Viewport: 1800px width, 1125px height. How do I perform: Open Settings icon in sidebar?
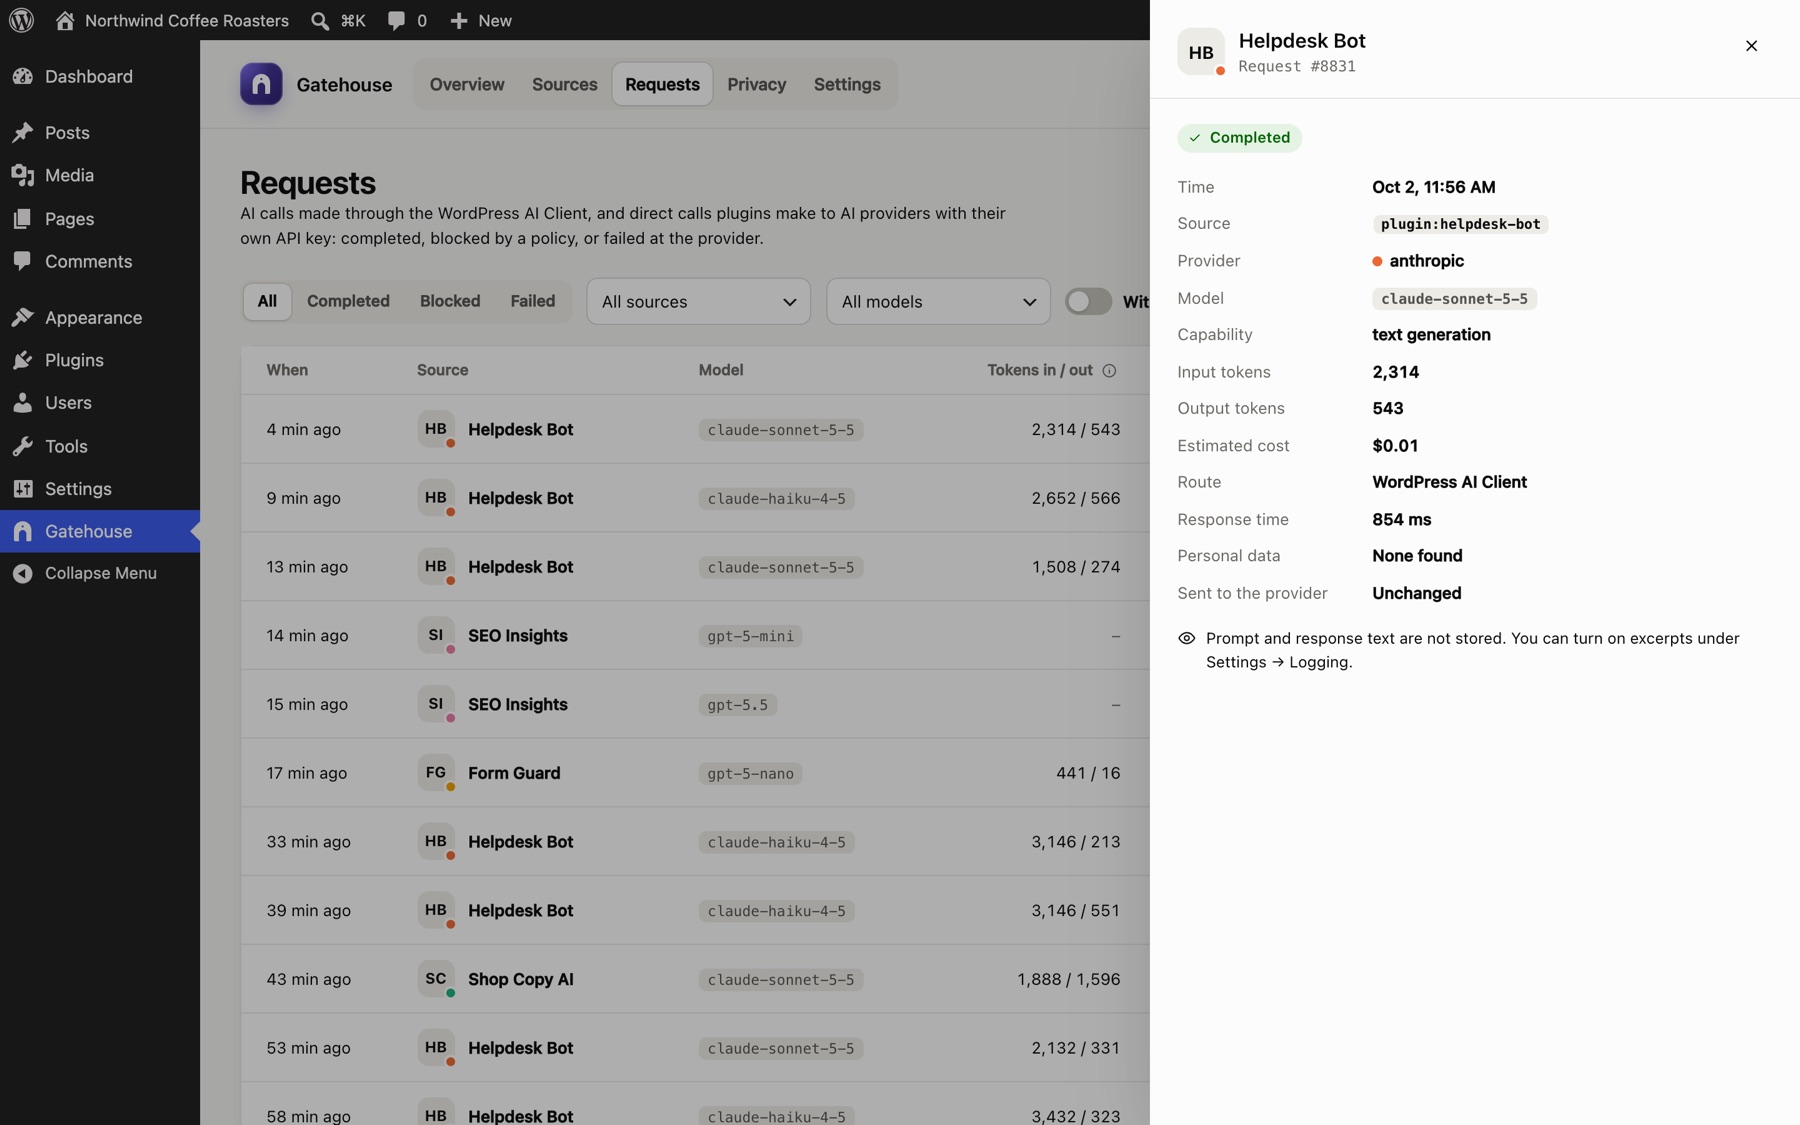(x=23, y=489)
